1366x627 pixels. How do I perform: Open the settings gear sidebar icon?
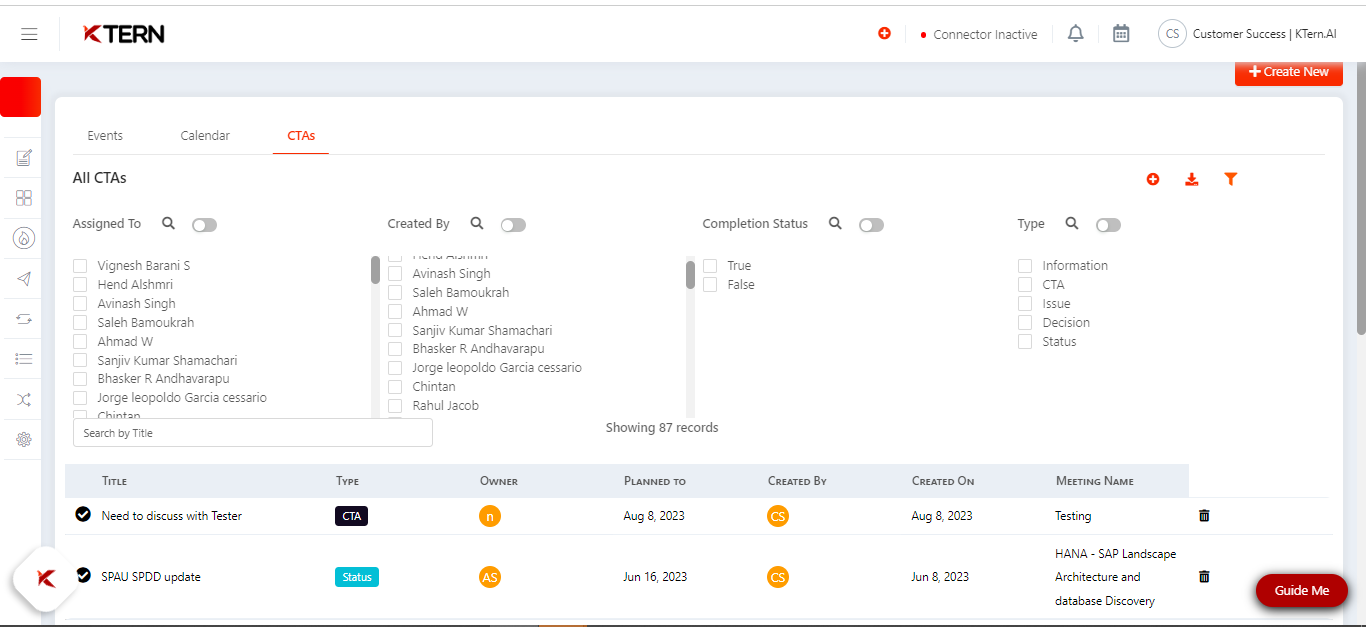point(24,439)
